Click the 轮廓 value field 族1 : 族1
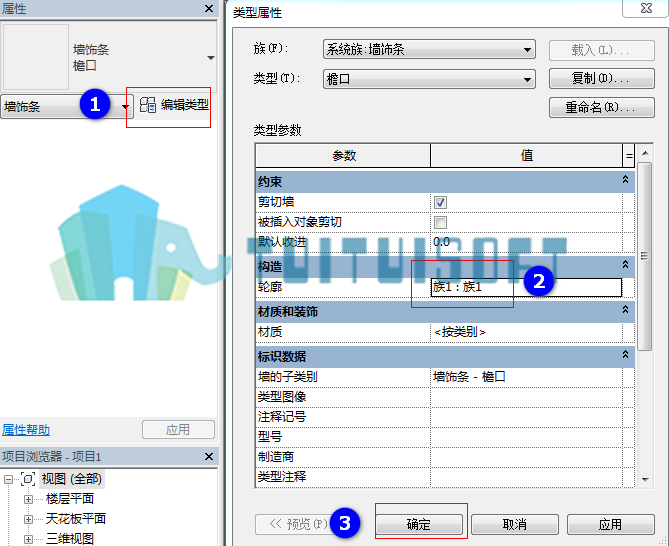 coord(526,287)
